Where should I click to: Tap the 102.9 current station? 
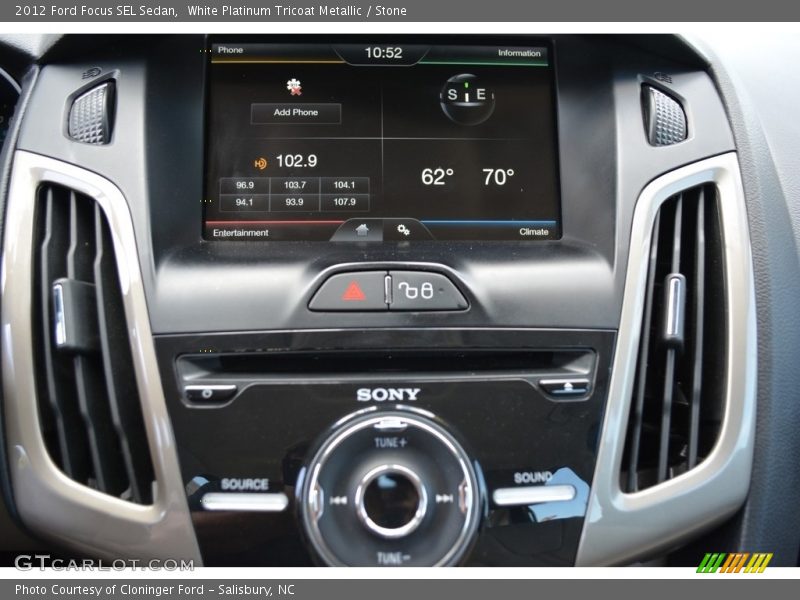(x=296, y=161)
